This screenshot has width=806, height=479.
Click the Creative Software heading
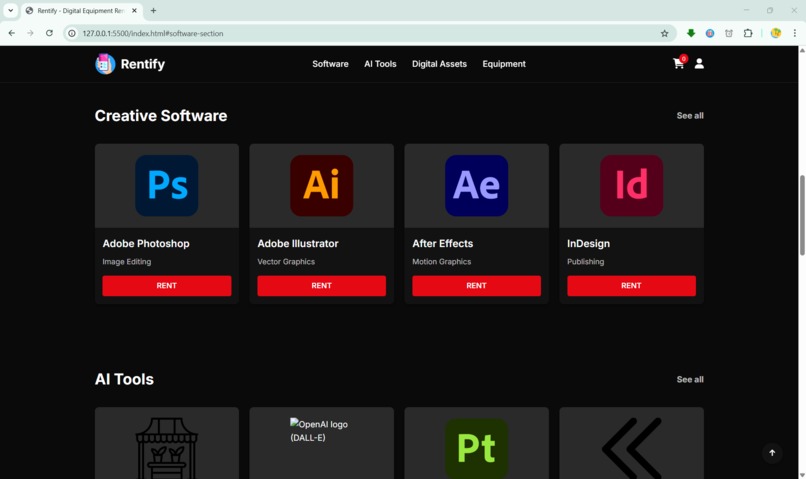161,116
